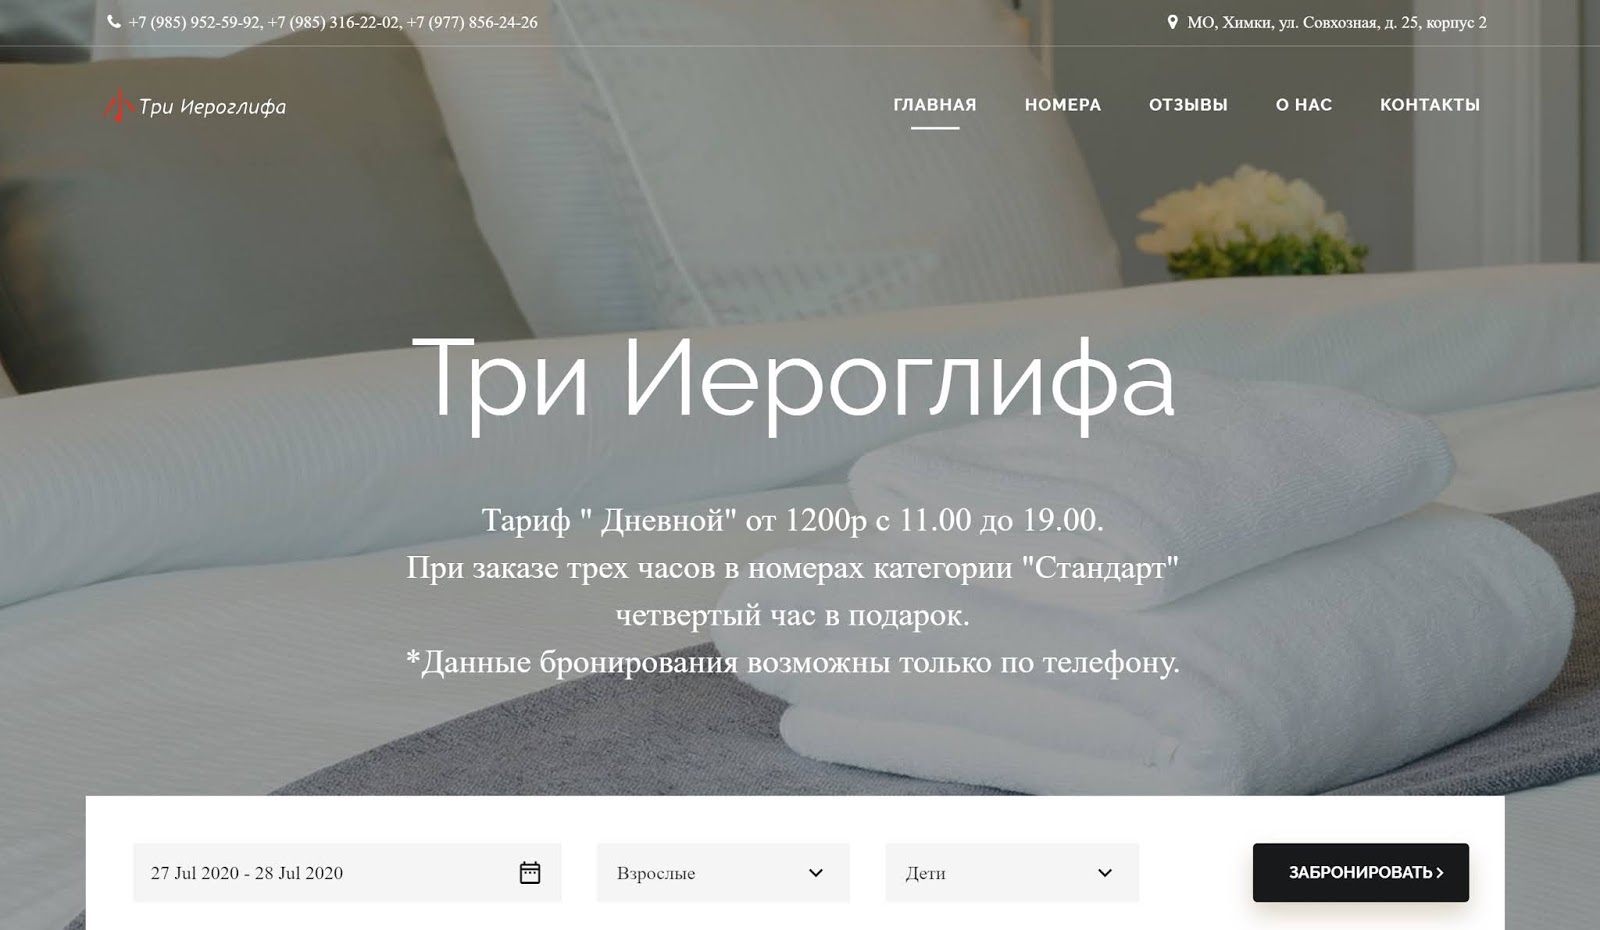Click the Три Иероглифа logo text
This screenshot has height=930, width=1600.
212,107
